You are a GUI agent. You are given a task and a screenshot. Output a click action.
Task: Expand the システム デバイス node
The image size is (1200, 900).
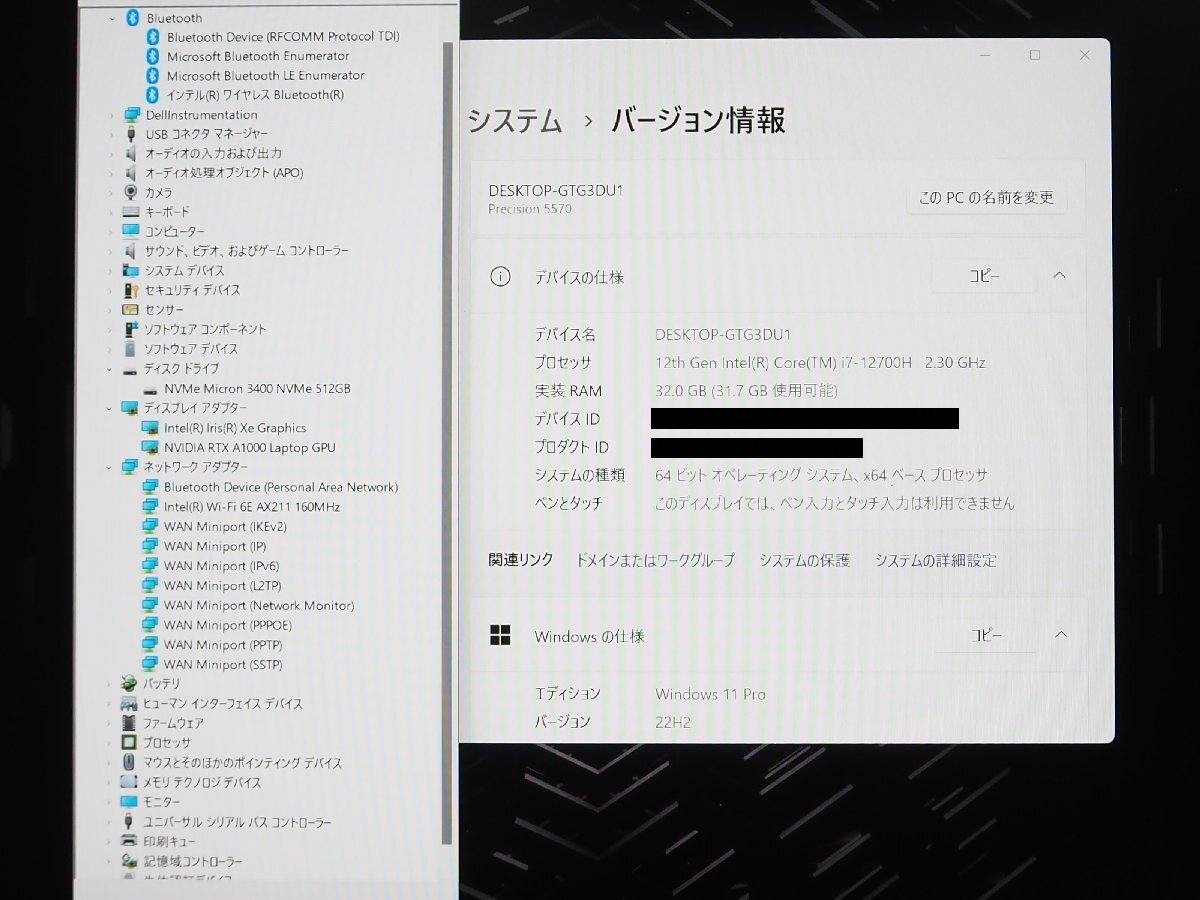pos(111,271)
